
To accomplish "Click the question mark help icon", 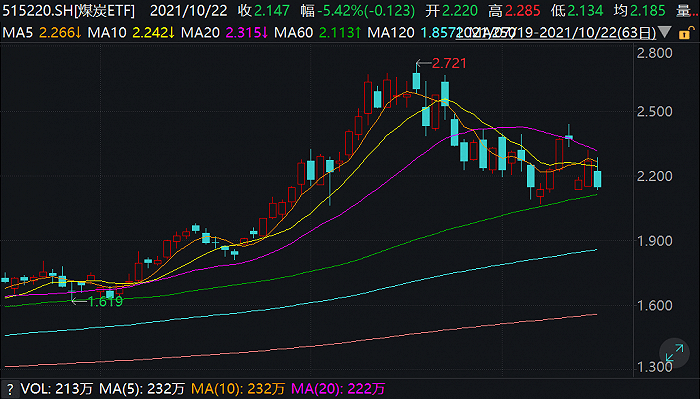I will (x=9, y=389).
